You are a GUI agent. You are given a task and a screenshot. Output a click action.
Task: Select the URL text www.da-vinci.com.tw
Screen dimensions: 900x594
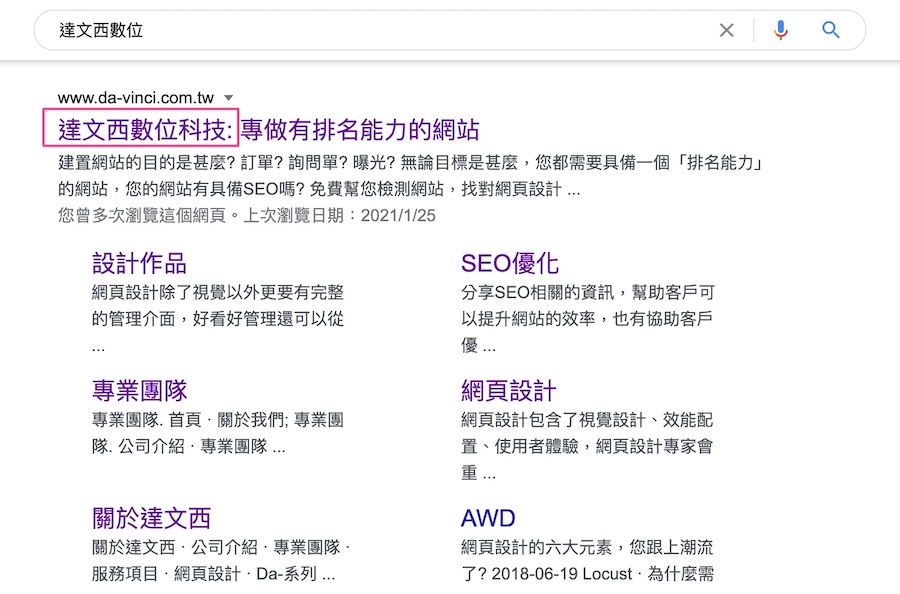[136, 98]
